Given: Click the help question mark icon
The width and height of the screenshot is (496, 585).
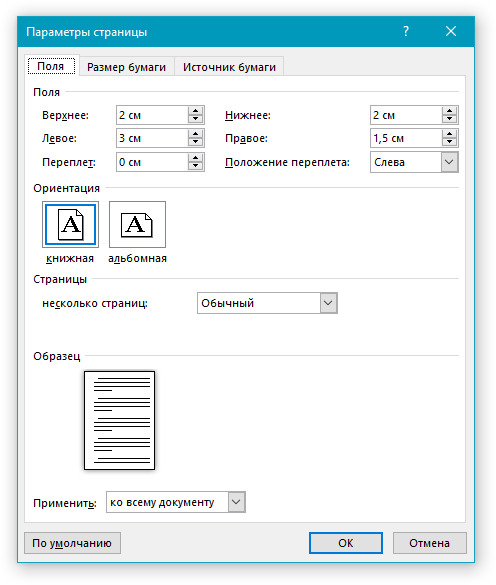Looking at the screenshot, I should [x=406, y=31].
